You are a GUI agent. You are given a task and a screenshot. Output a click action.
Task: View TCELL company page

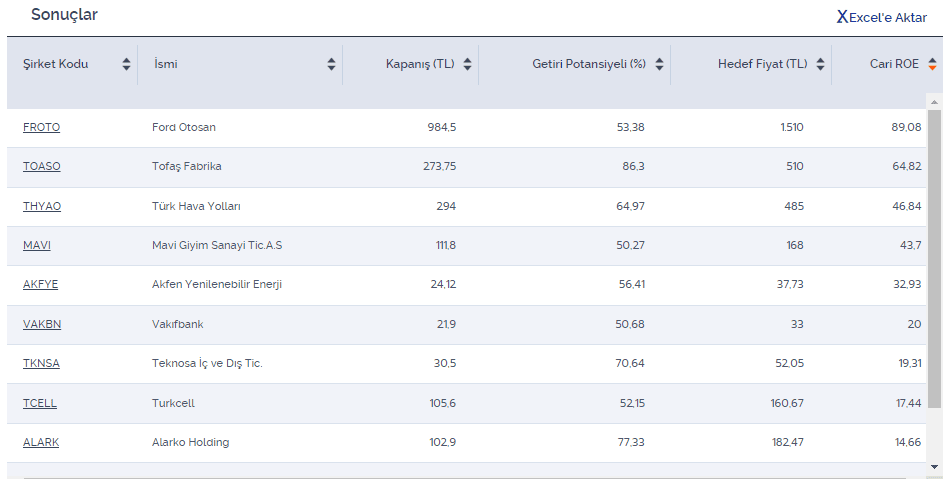pos(40,403)
